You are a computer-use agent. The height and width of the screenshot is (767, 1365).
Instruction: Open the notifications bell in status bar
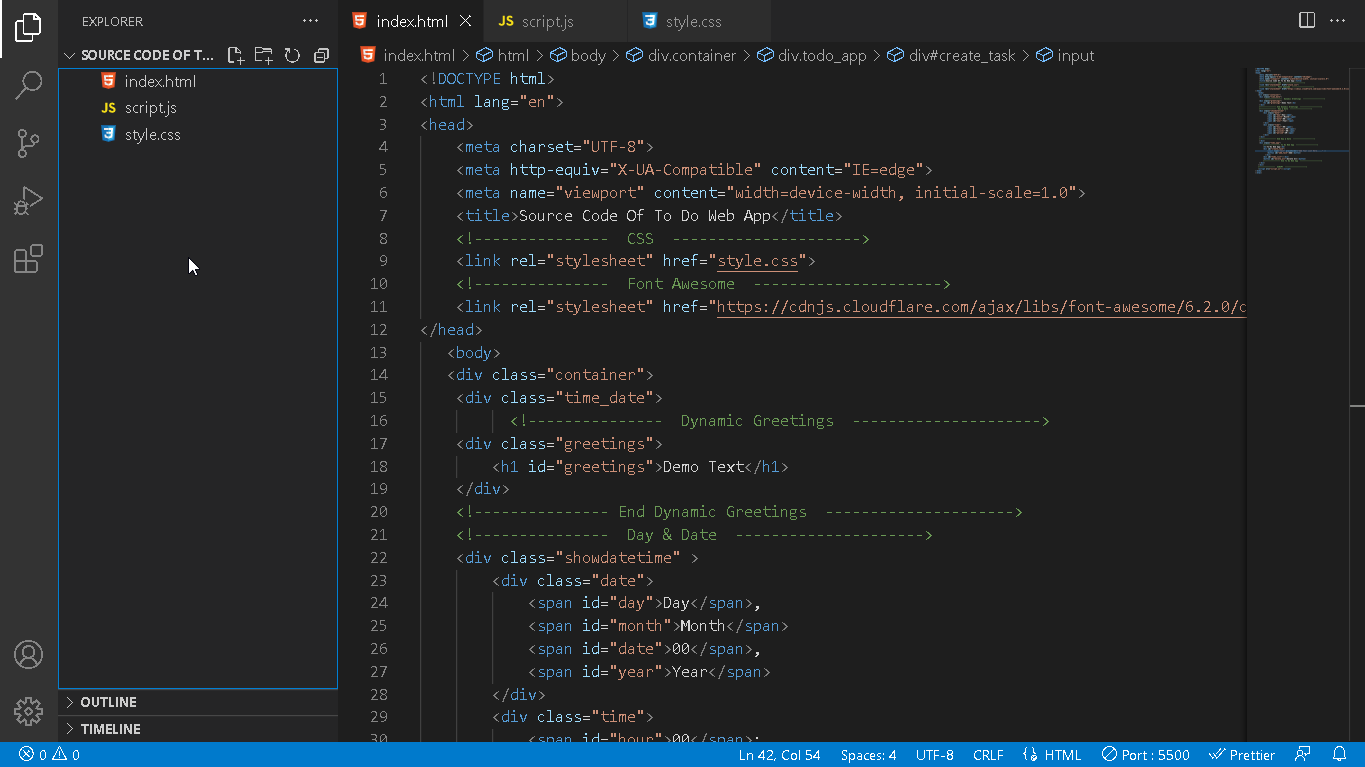1339,755
